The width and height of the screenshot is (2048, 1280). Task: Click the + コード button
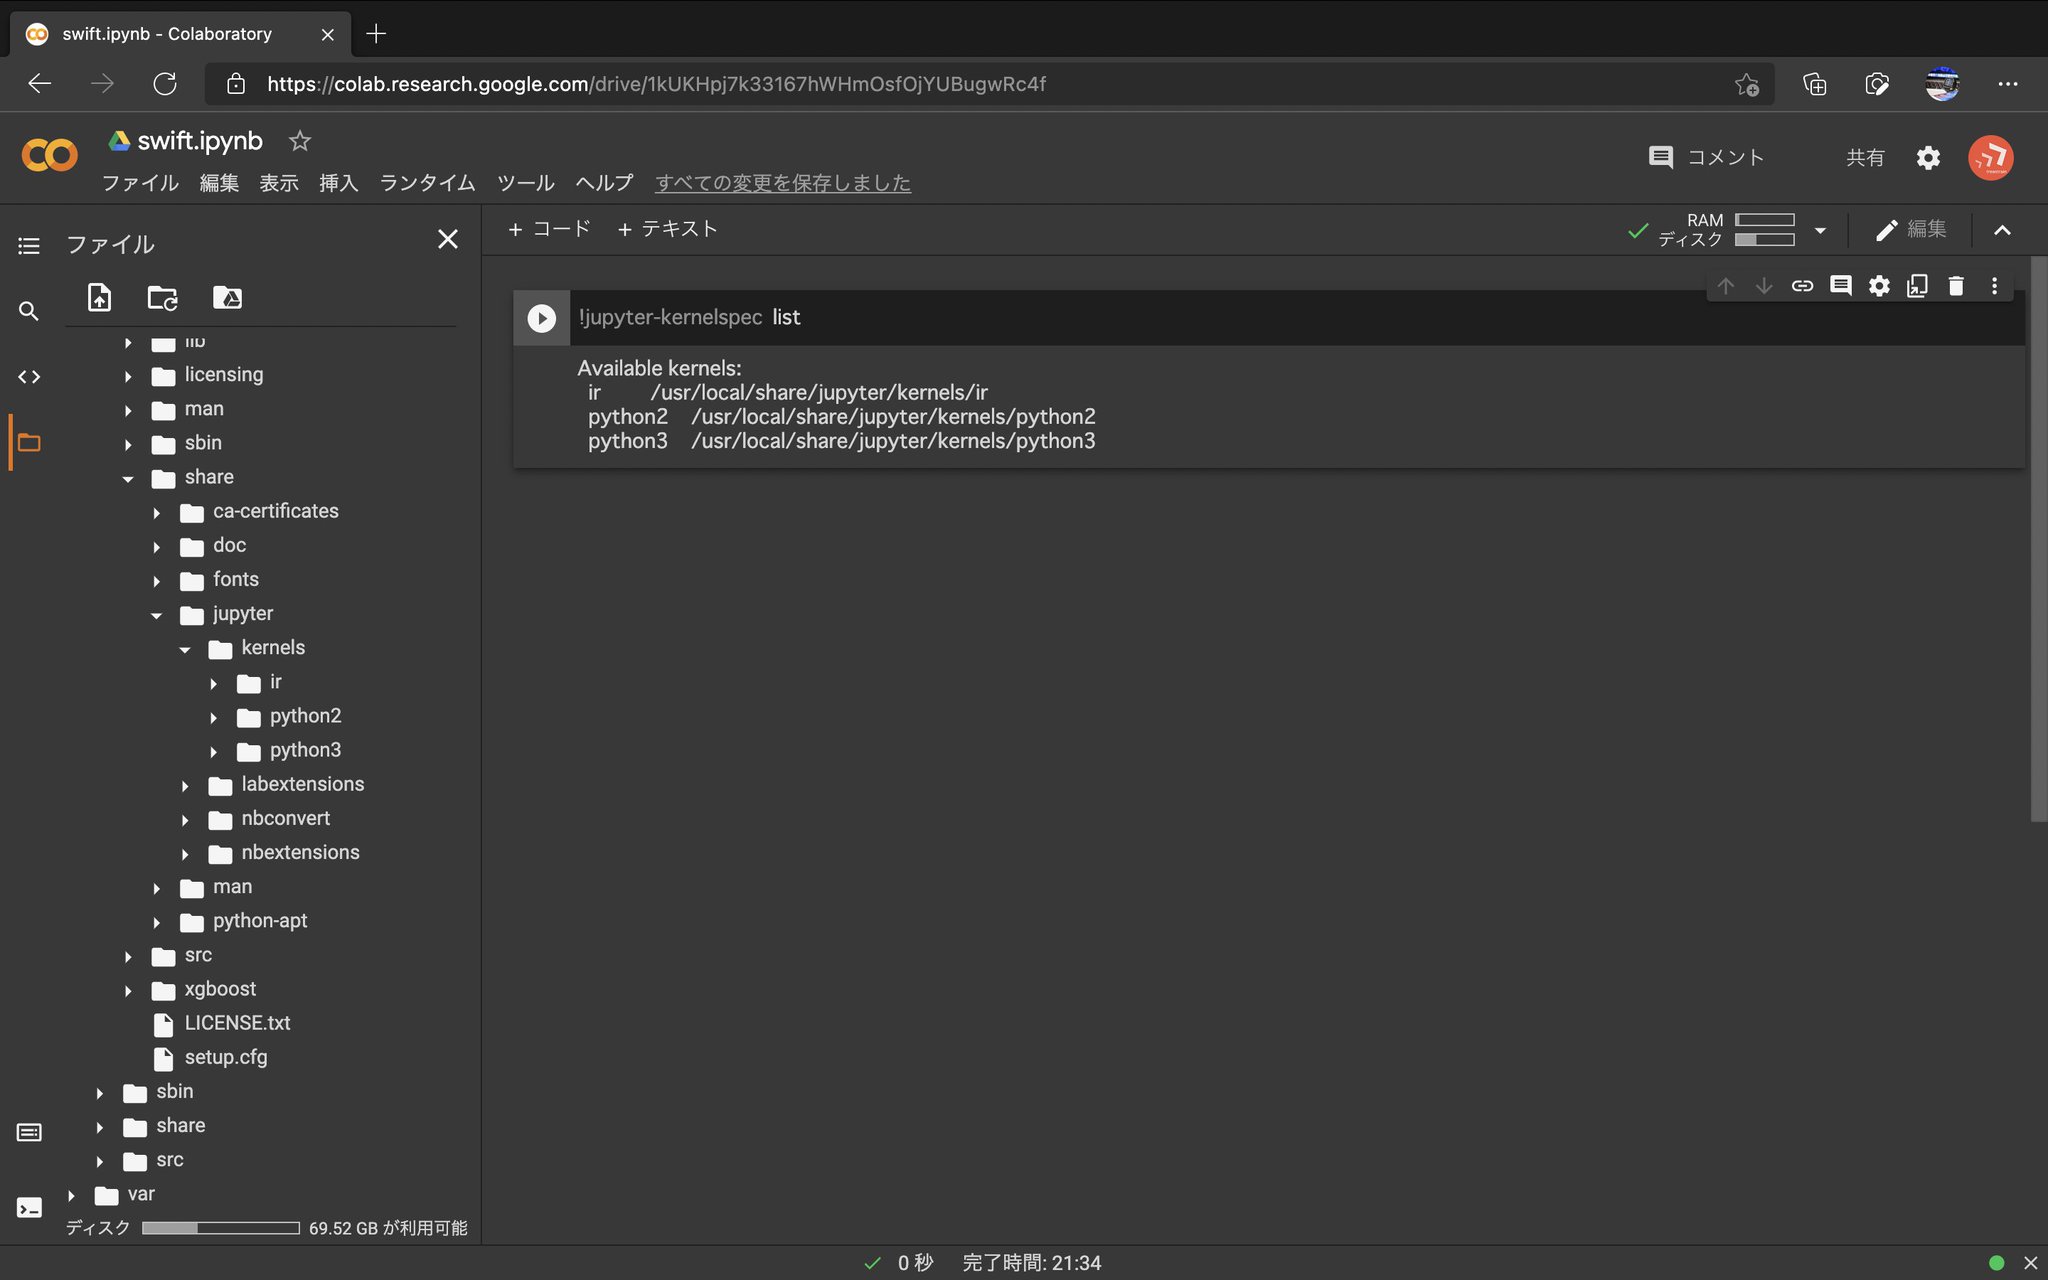tap(549, 229)
